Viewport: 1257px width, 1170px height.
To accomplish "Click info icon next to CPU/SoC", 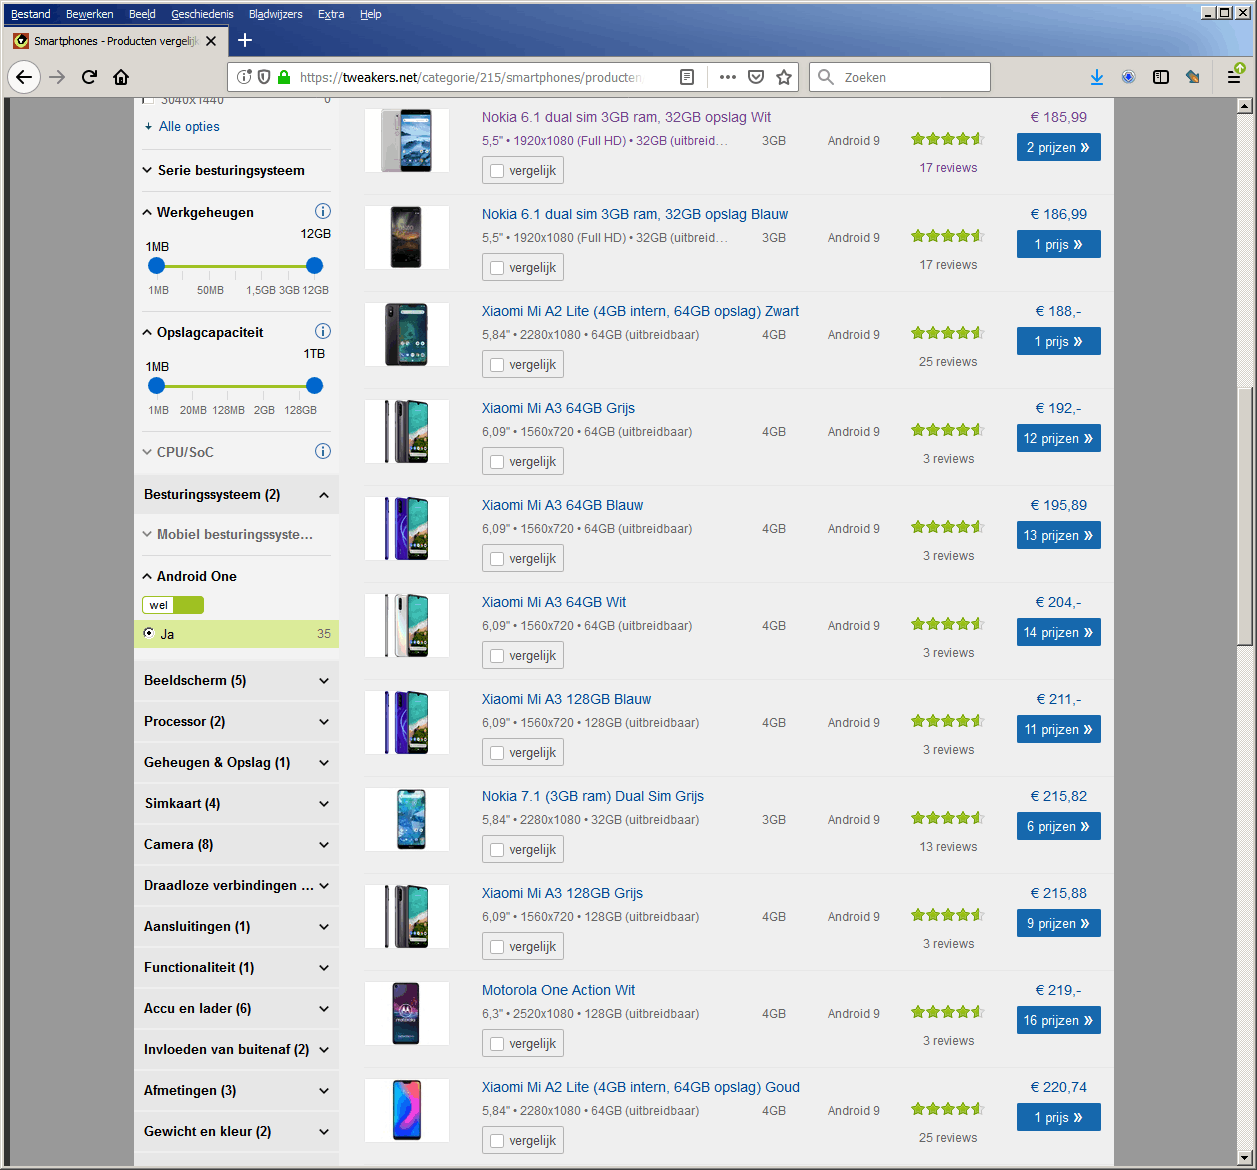I will coord(323,451).
